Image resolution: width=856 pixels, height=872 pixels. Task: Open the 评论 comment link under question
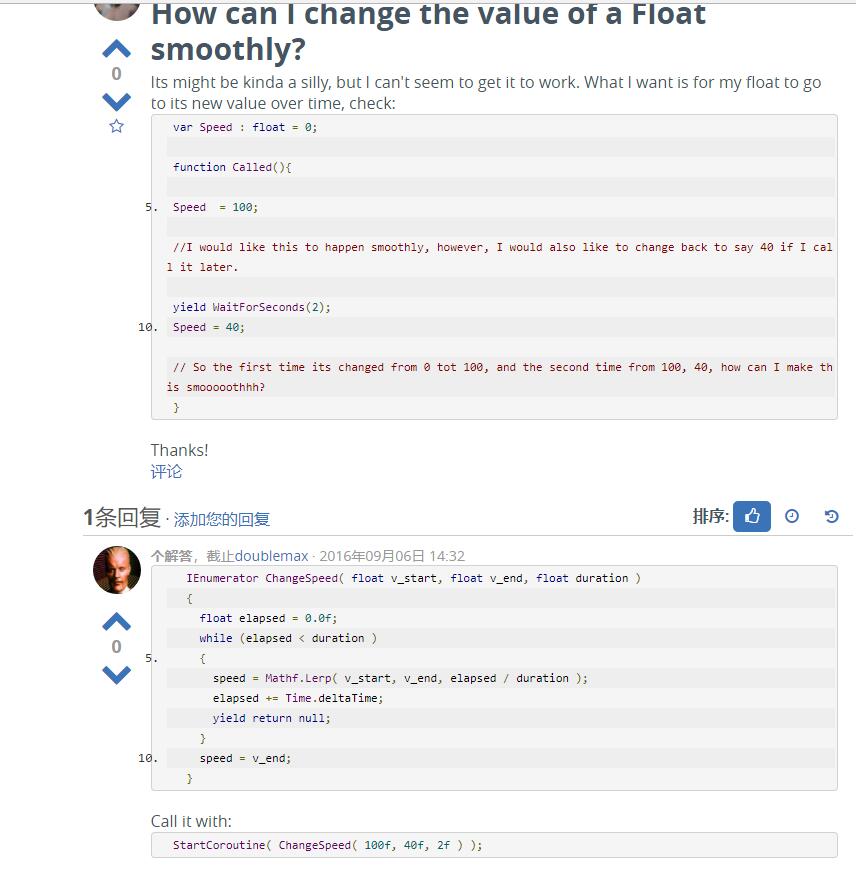point(166,472)
